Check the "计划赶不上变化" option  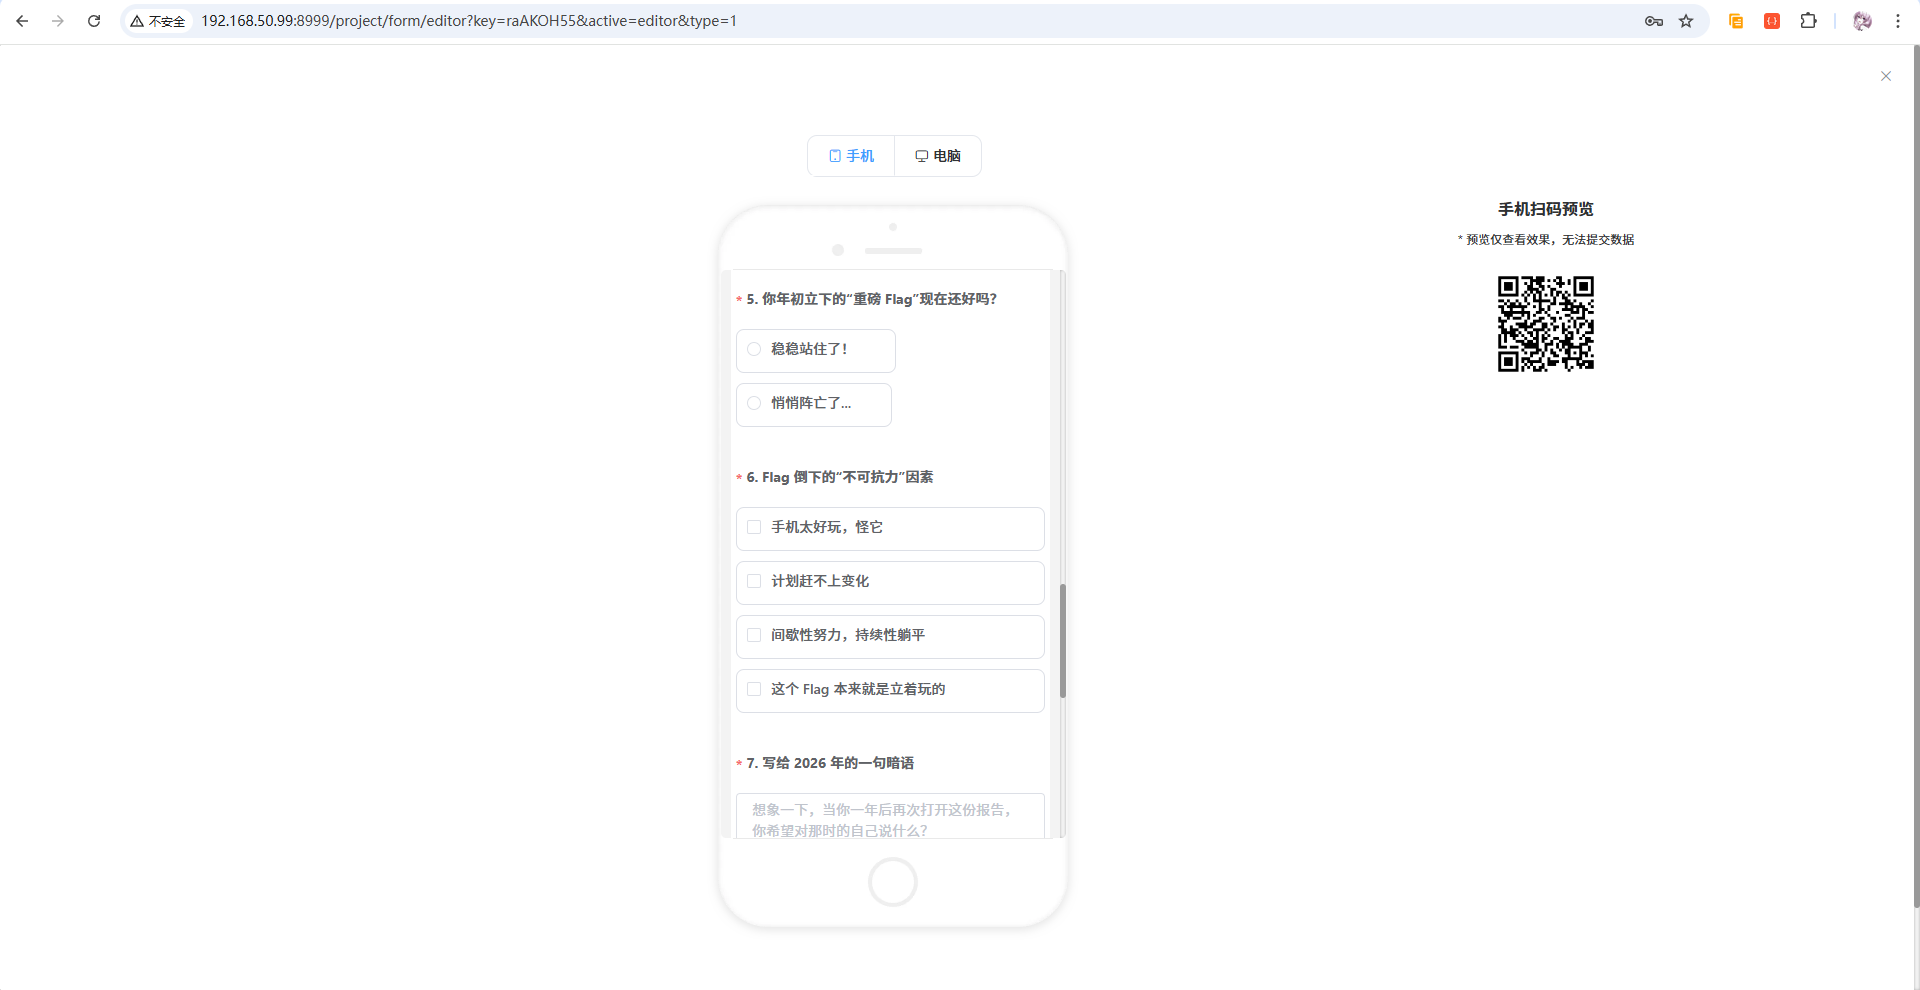(x=755, y=581)
